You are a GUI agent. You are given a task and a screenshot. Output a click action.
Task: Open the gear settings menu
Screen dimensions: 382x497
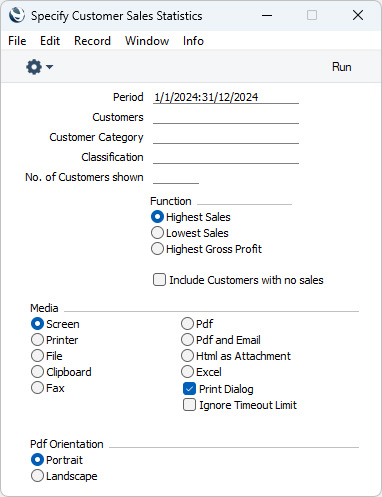point(34,67)
